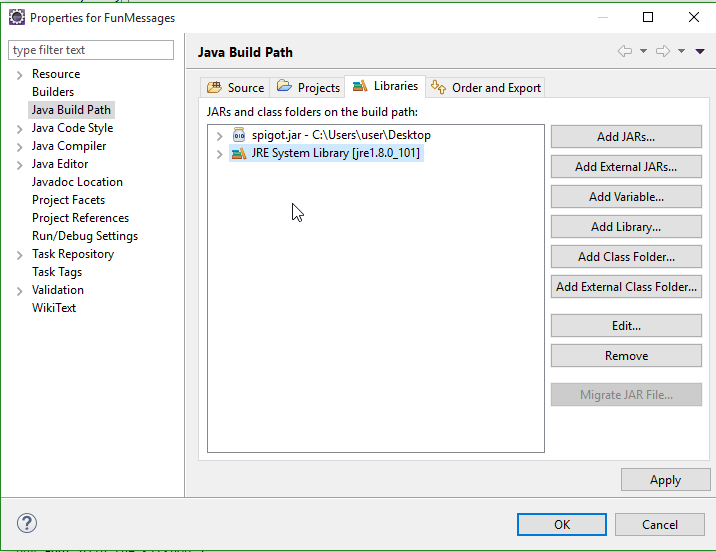
Task: Click the Add Variable... button
Action: (626, 197)
